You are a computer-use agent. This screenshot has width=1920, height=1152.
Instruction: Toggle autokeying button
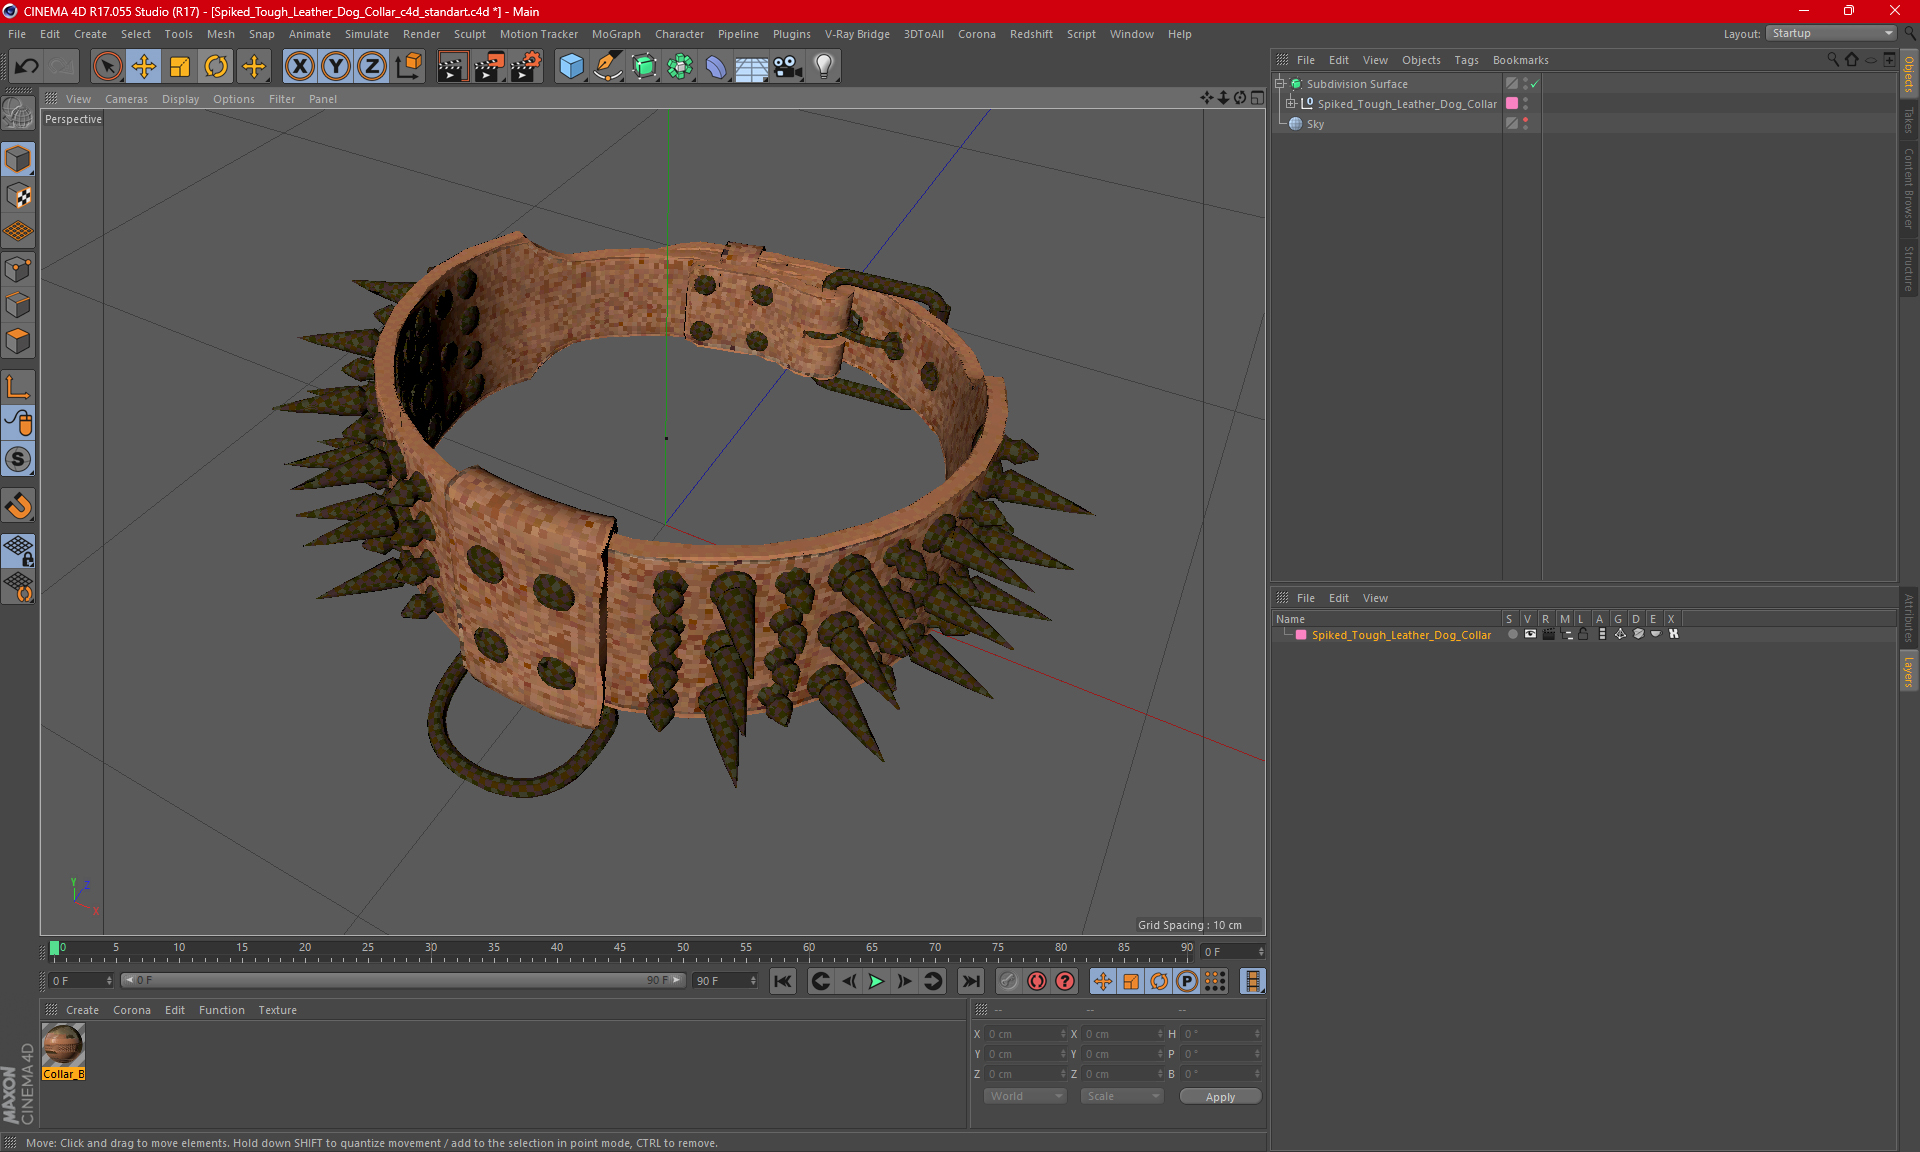coord(1037,981)
